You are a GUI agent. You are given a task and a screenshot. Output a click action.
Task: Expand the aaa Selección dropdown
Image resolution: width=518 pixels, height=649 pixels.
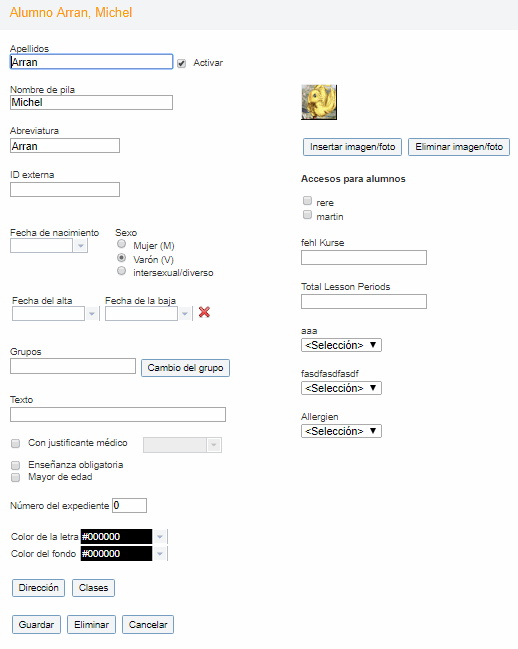(x=341, y=345)
